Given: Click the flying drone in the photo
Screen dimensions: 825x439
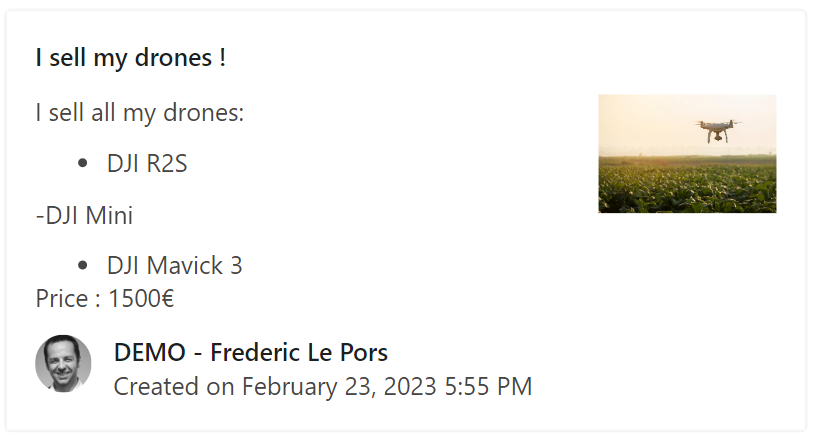Looking at the screenshot, I should tap(717, 130).
